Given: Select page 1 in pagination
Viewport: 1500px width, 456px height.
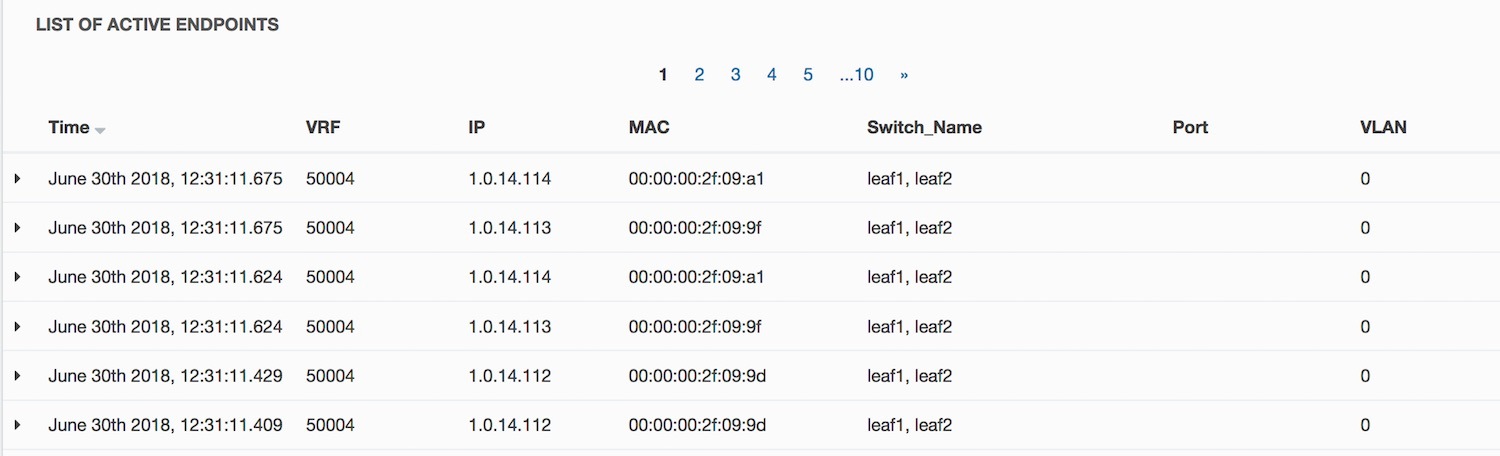Looking at the screenshot, I should [663, 75].
